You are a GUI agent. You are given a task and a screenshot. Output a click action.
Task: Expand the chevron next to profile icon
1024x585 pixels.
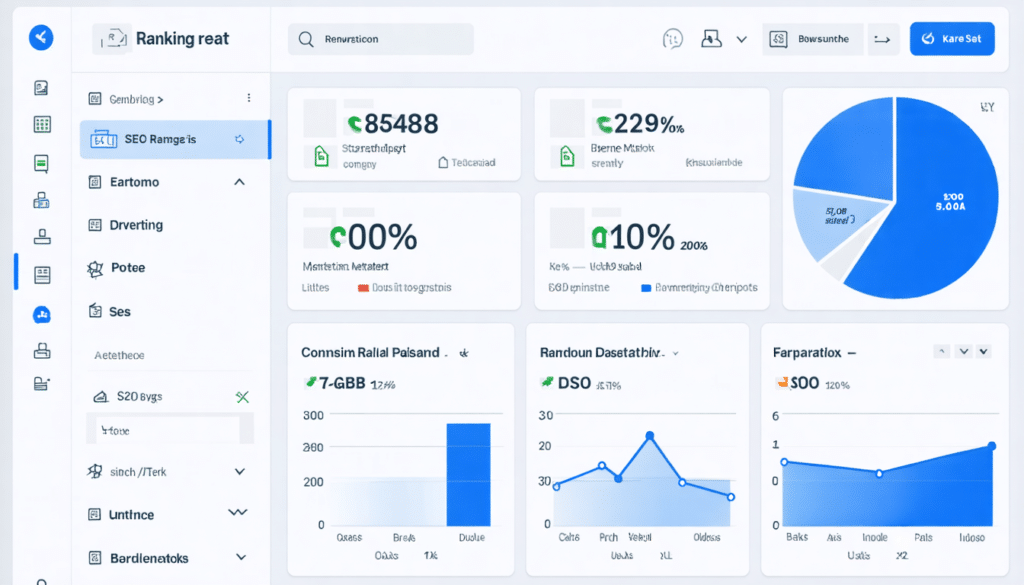tap(741, 39)
